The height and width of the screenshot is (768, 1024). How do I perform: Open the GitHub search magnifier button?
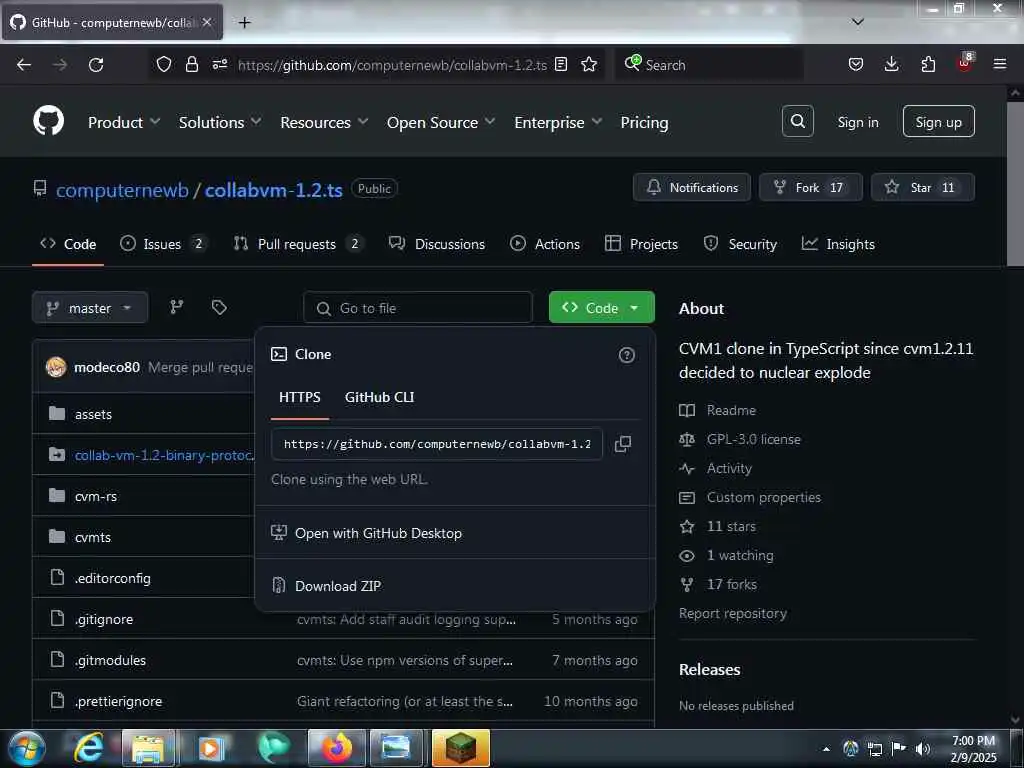coord(797,121)
